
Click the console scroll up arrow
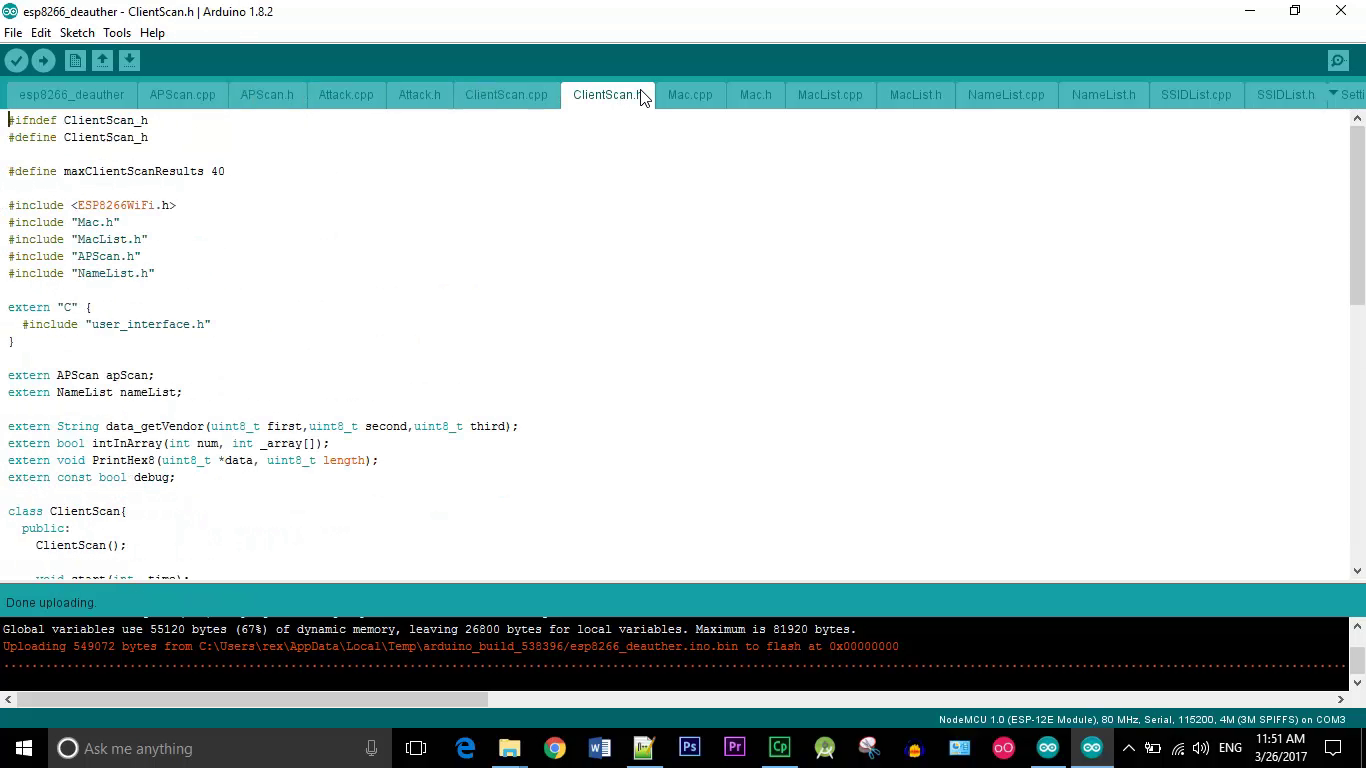point(1357,626)
